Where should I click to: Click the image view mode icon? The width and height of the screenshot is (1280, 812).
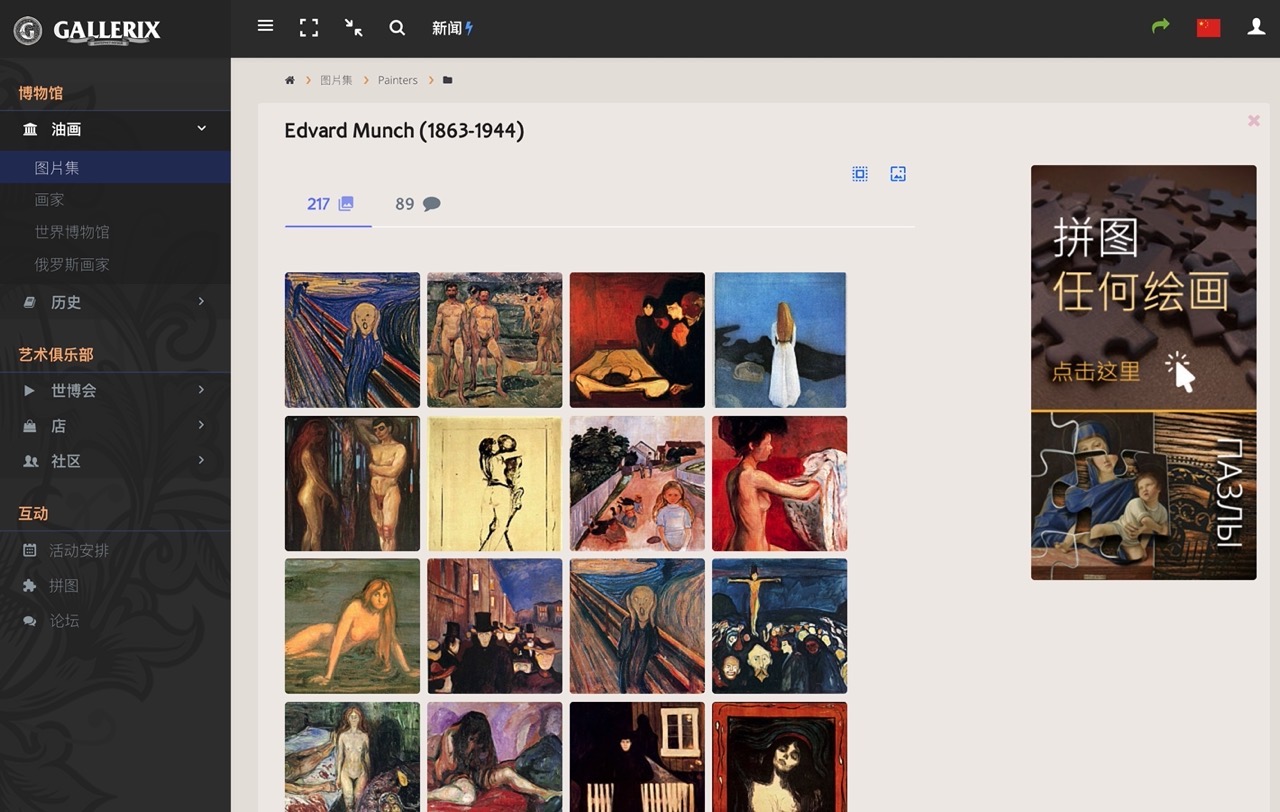[x=898, y=174]
